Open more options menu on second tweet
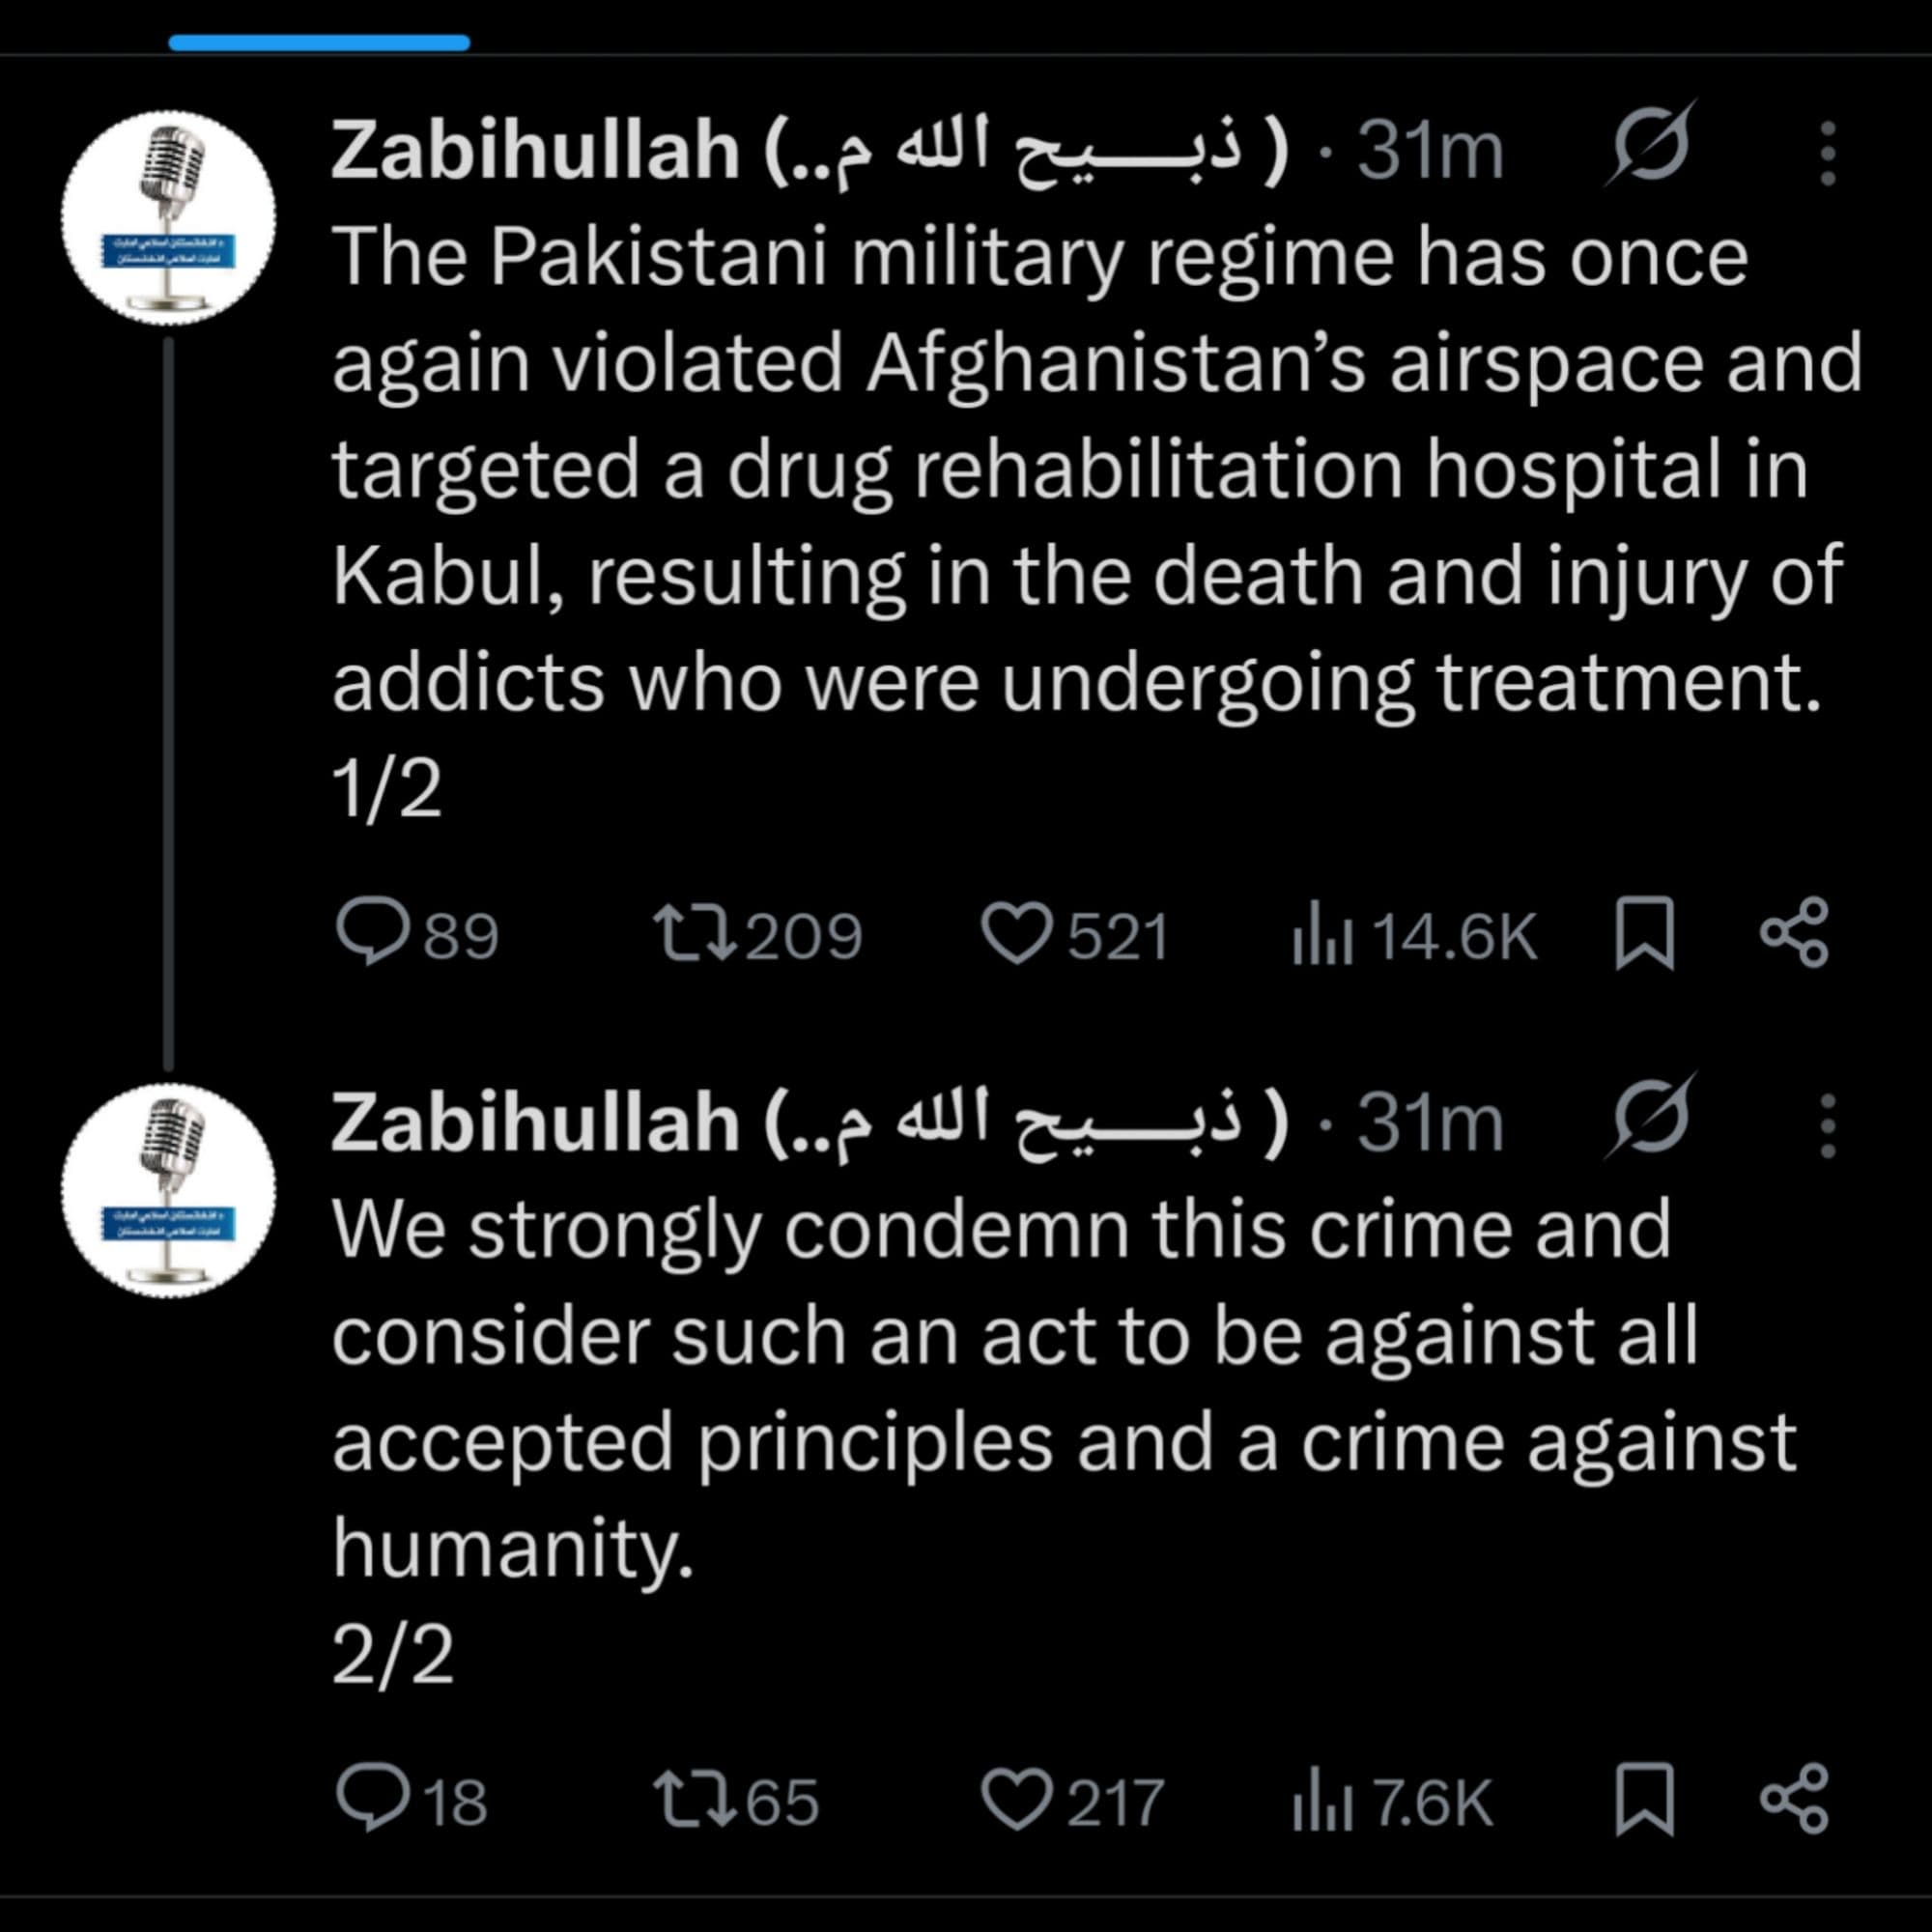This screenshot has height=1932, width=1932. (1828, 1125)
